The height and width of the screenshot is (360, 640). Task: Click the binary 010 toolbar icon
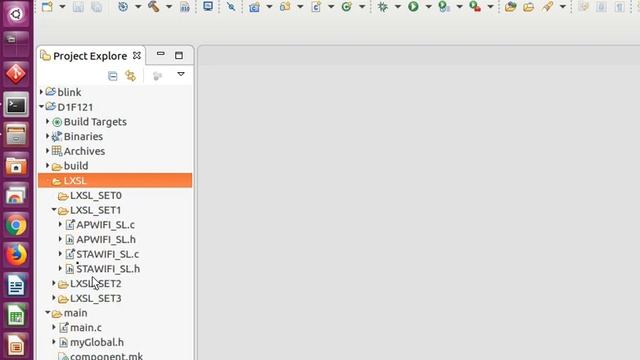coord(185,7)
